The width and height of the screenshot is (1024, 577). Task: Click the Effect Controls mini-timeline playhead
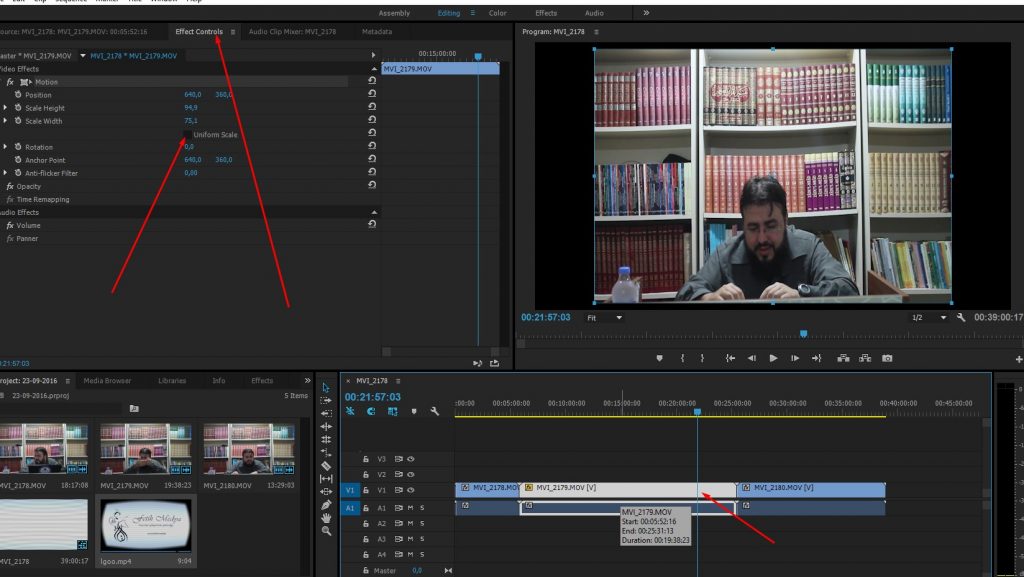point(478,57)
